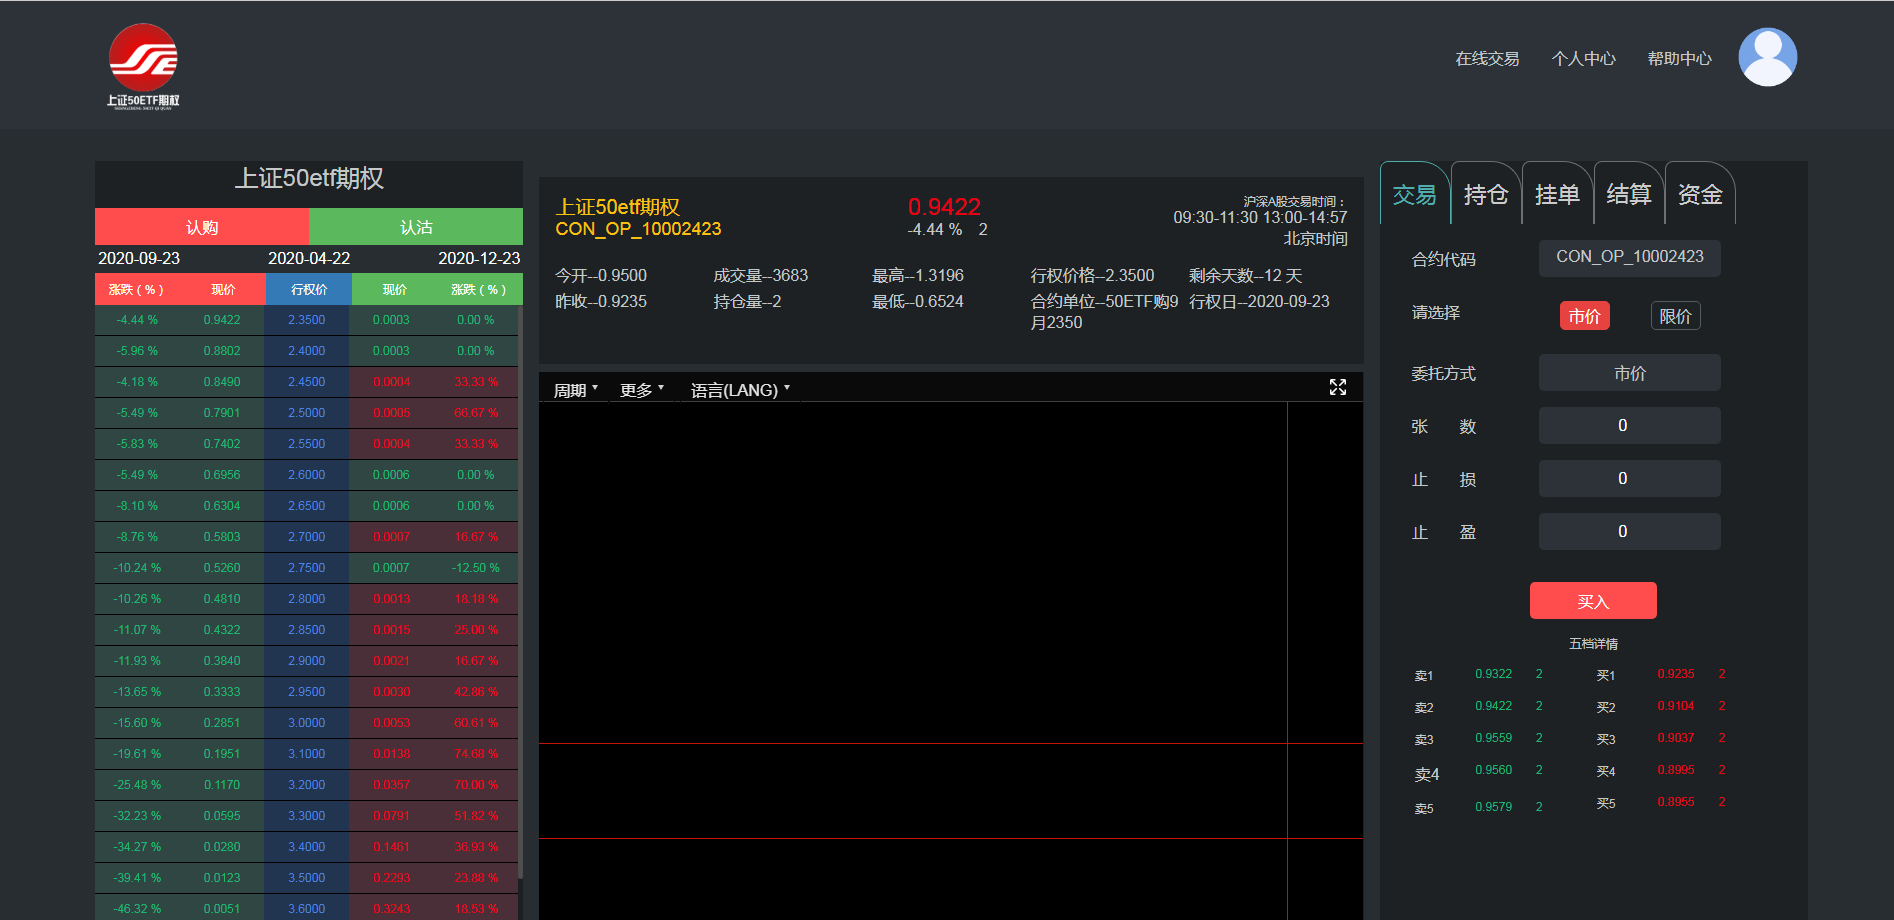Expand chart to fullscreen
This screenshot has height=920, width=1894.
click(1337, 388)
